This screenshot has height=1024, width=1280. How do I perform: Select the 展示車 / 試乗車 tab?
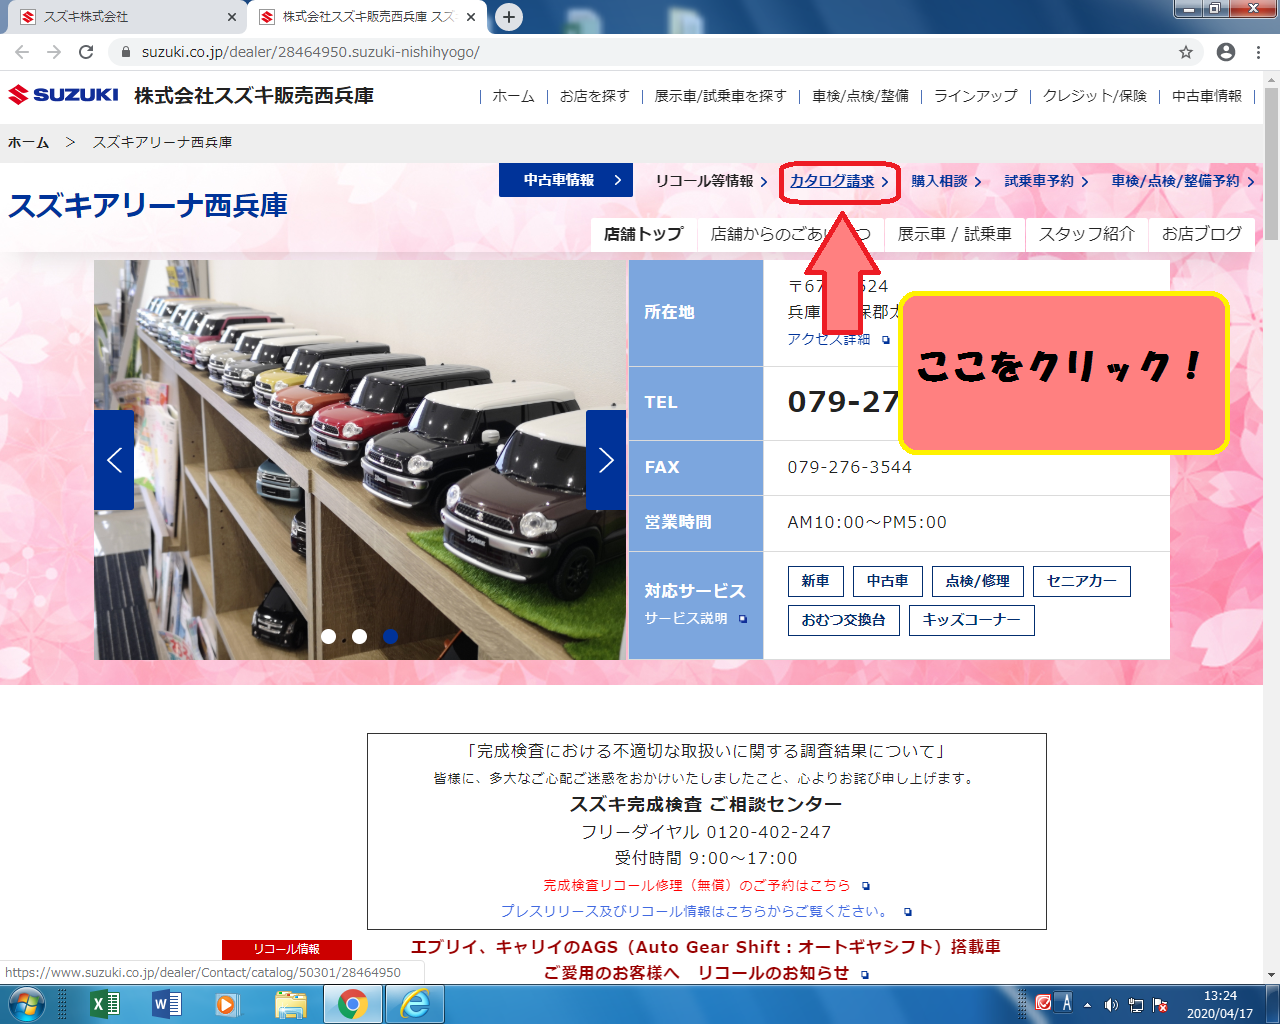click(954, 234)
